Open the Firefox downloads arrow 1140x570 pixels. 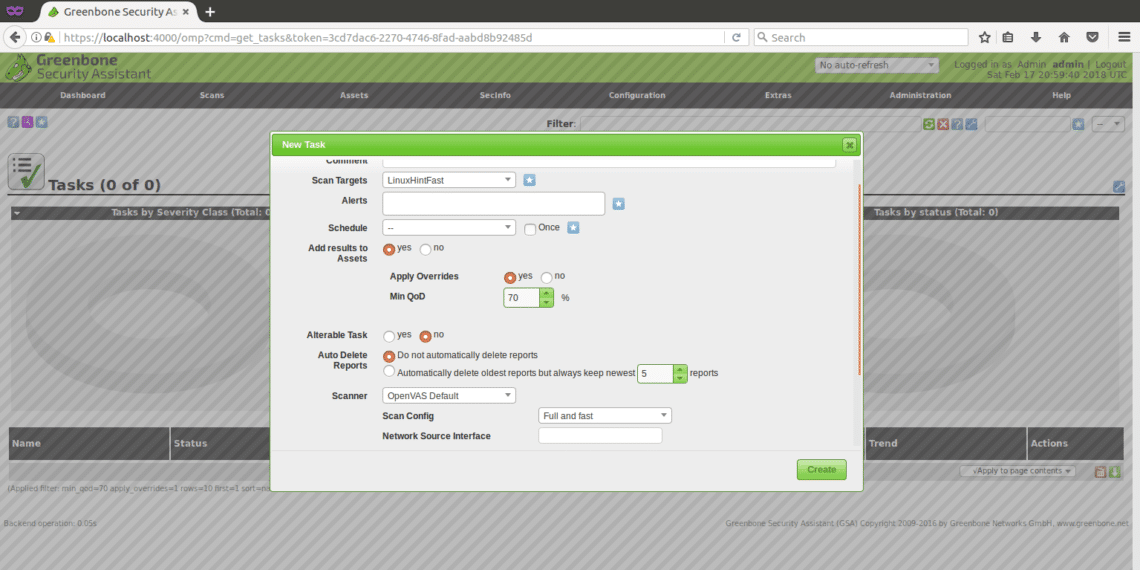[1036, 37]
